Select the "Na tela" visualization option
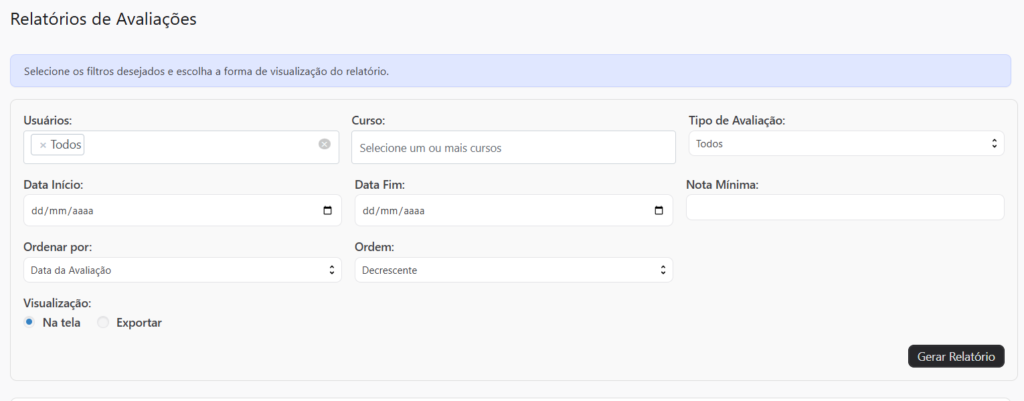 [29, 322]
